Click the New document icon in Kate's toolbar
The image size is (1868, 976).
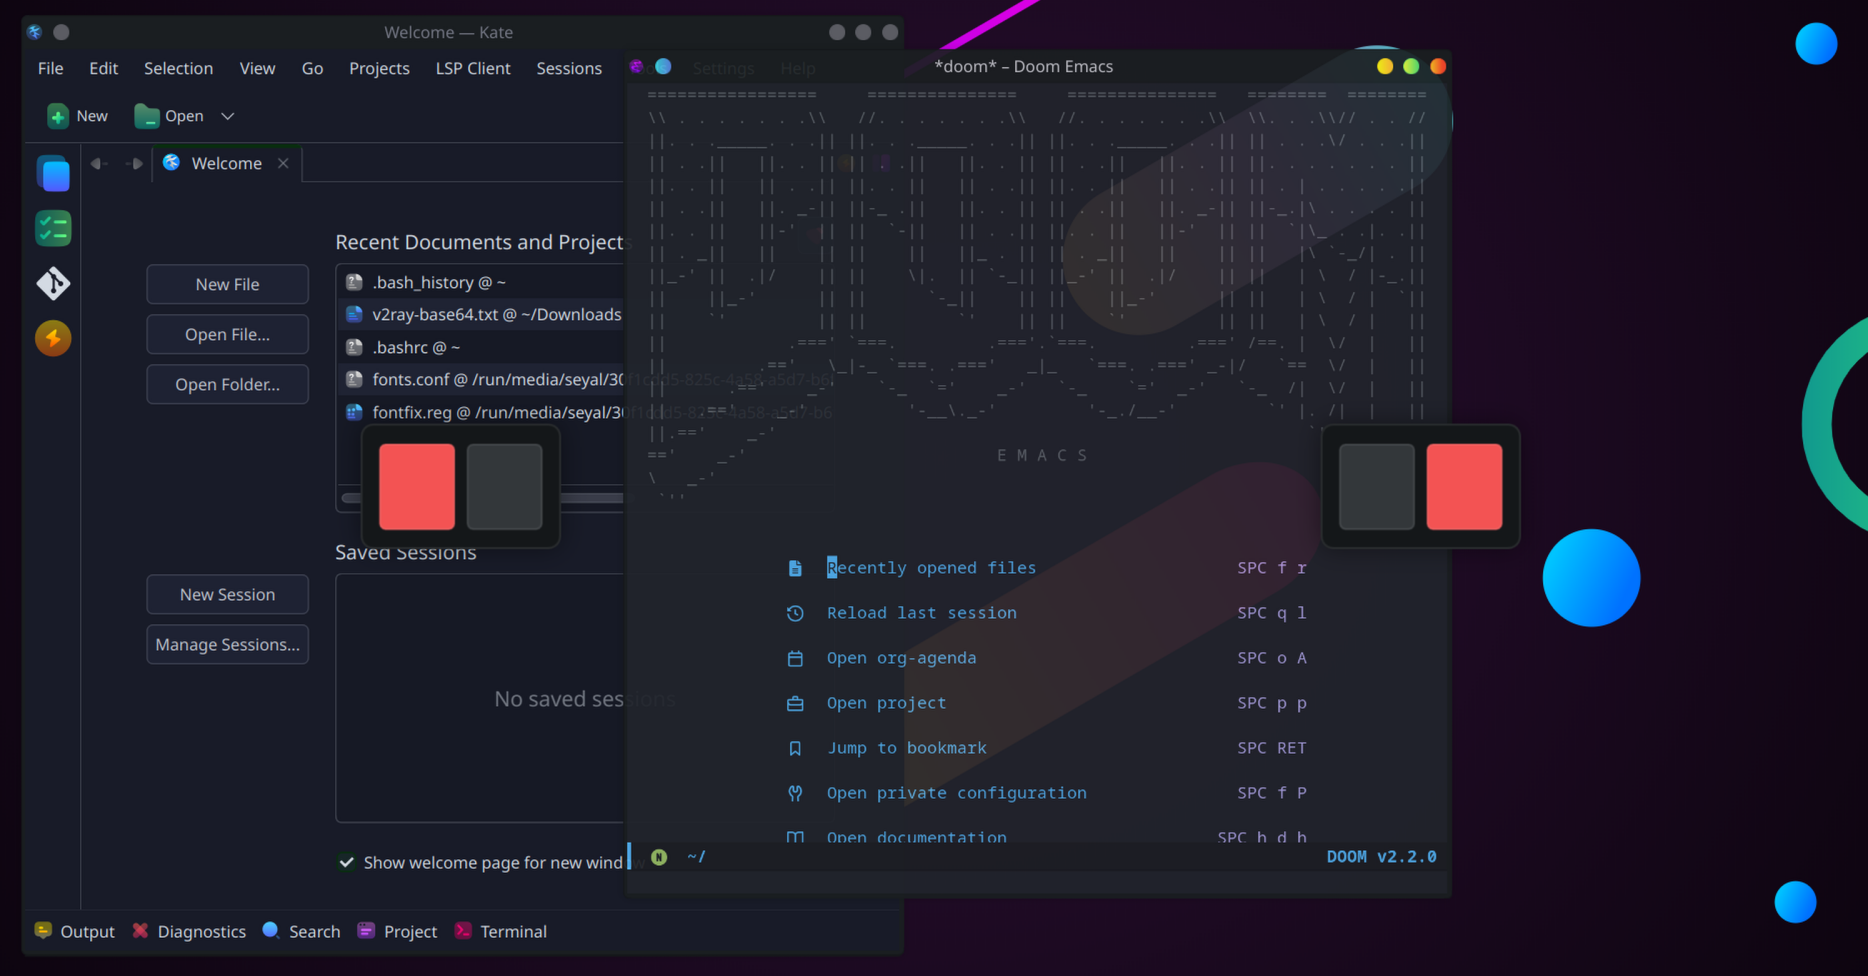click(x=58, y=116)
